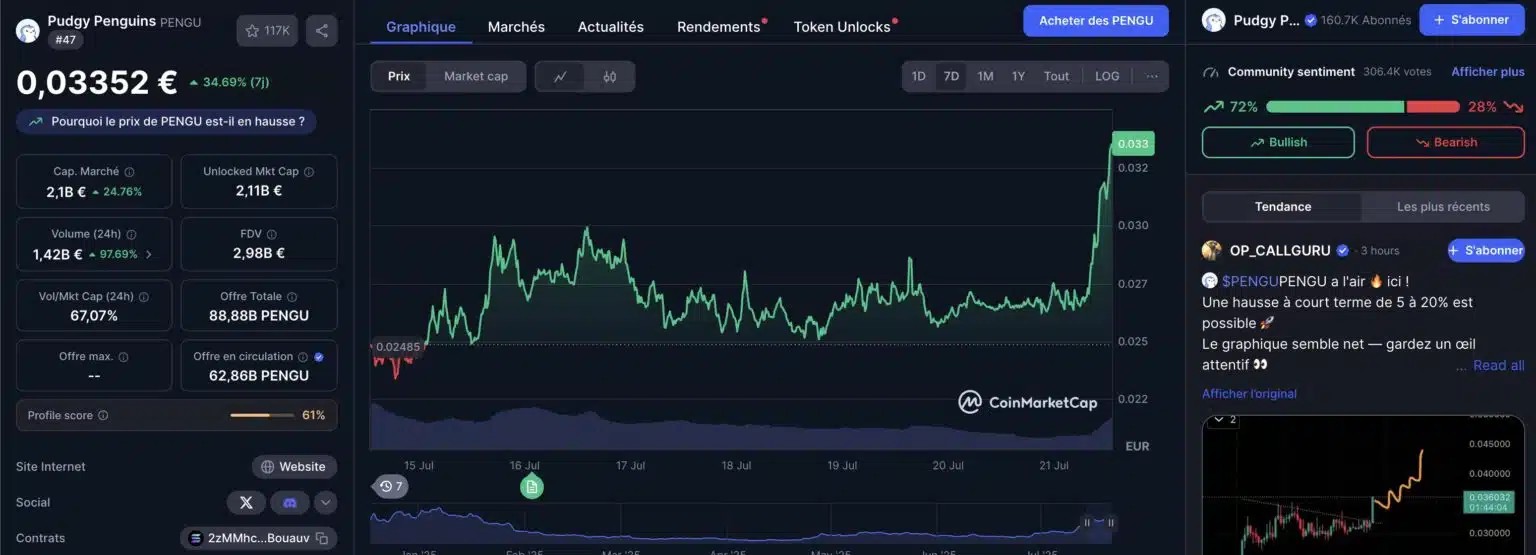Switch feed to Tendance tab
Viewport: 1536px width, 555px height.
[x=1283, y=206]
